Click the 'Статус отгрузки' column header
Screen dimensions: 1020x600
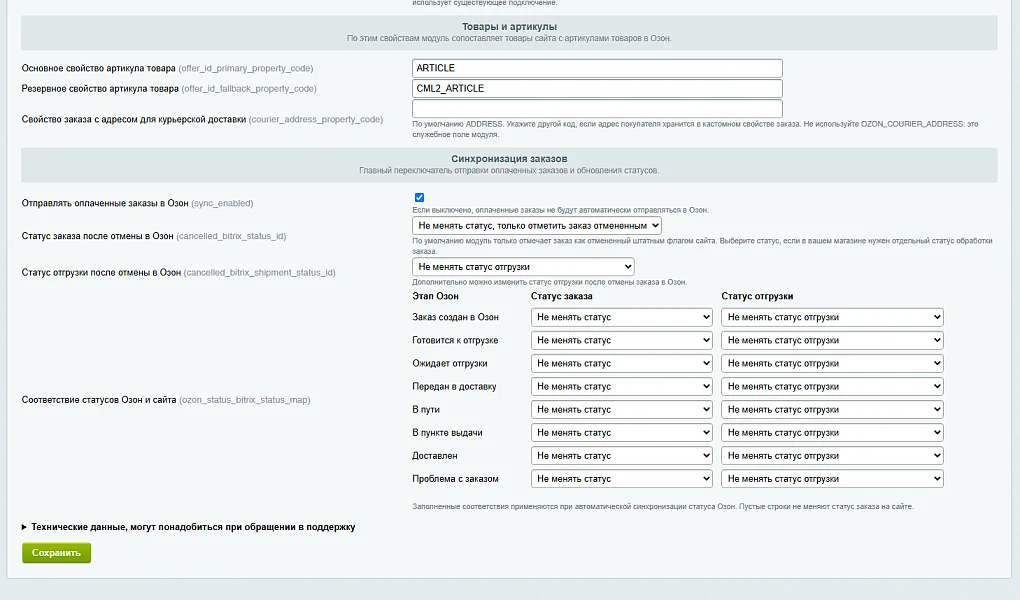click(x=757, y=296)
